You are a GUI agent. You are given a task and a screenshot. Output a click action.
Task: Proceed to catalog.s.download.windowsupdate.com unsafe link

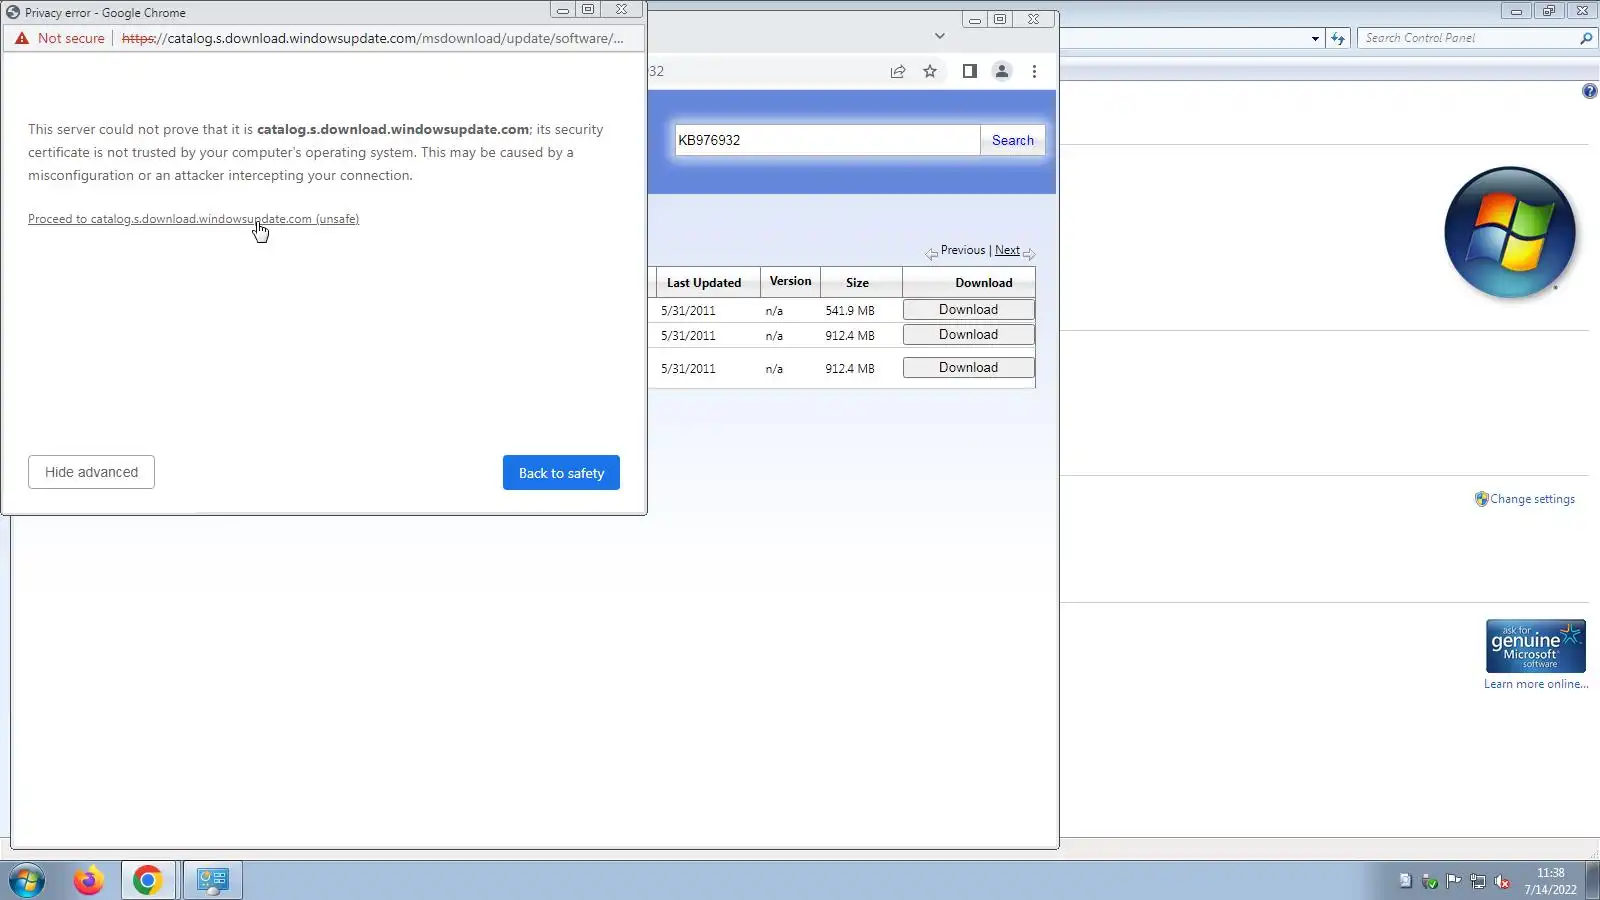pyautogui.click(x=193, y=219)
